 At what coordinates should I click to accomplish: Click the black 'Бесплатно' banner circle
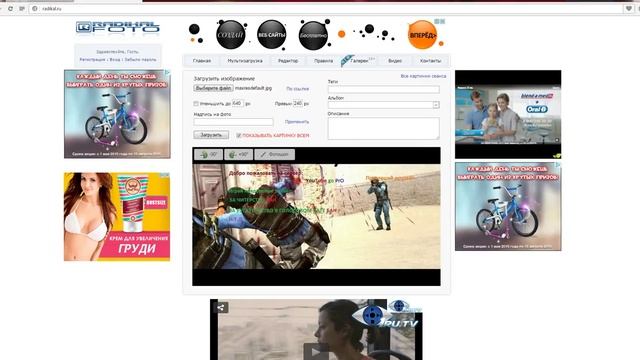(x=313, y=36)
